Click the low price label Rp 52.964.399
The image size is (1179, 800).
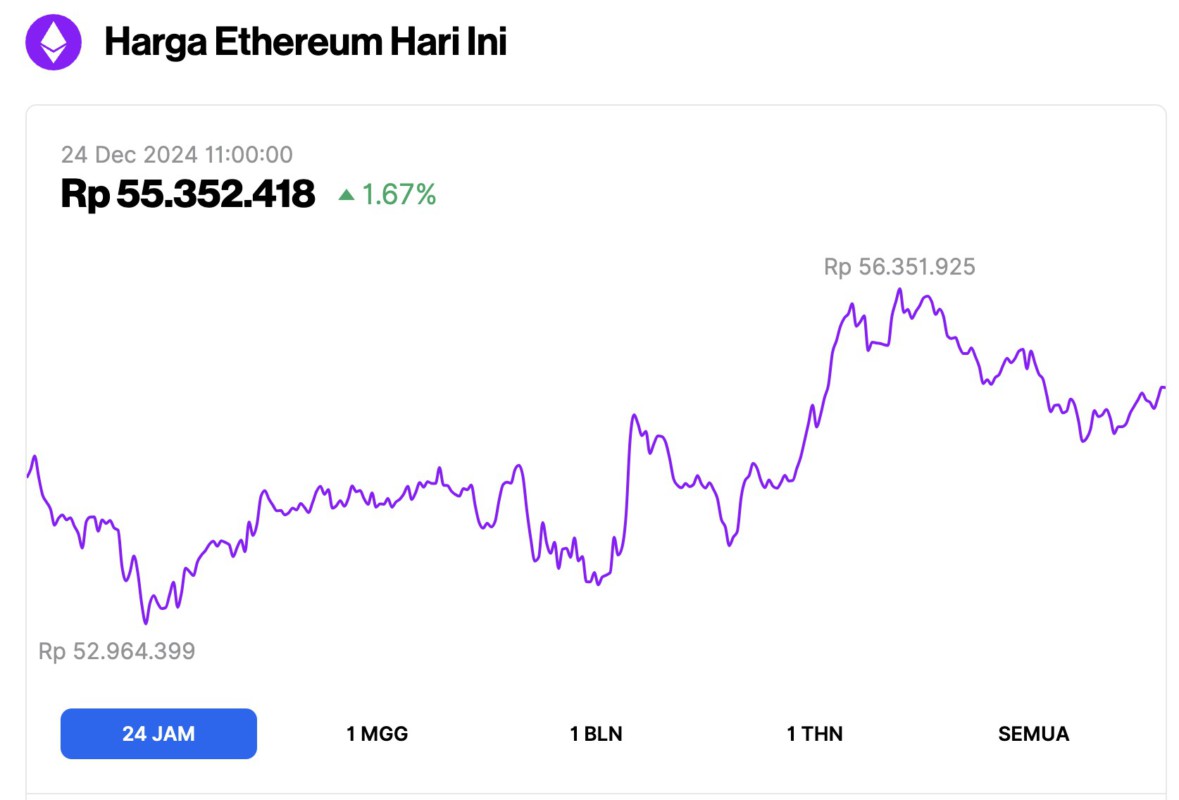pos(116,651)
